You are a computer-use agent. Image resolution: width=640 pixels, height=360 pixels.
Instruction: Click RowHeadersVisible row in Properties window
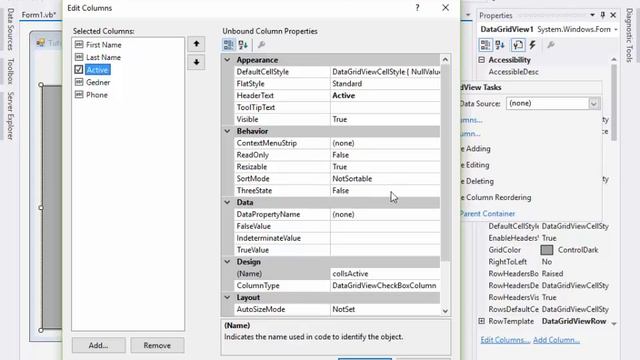(548, 297)
